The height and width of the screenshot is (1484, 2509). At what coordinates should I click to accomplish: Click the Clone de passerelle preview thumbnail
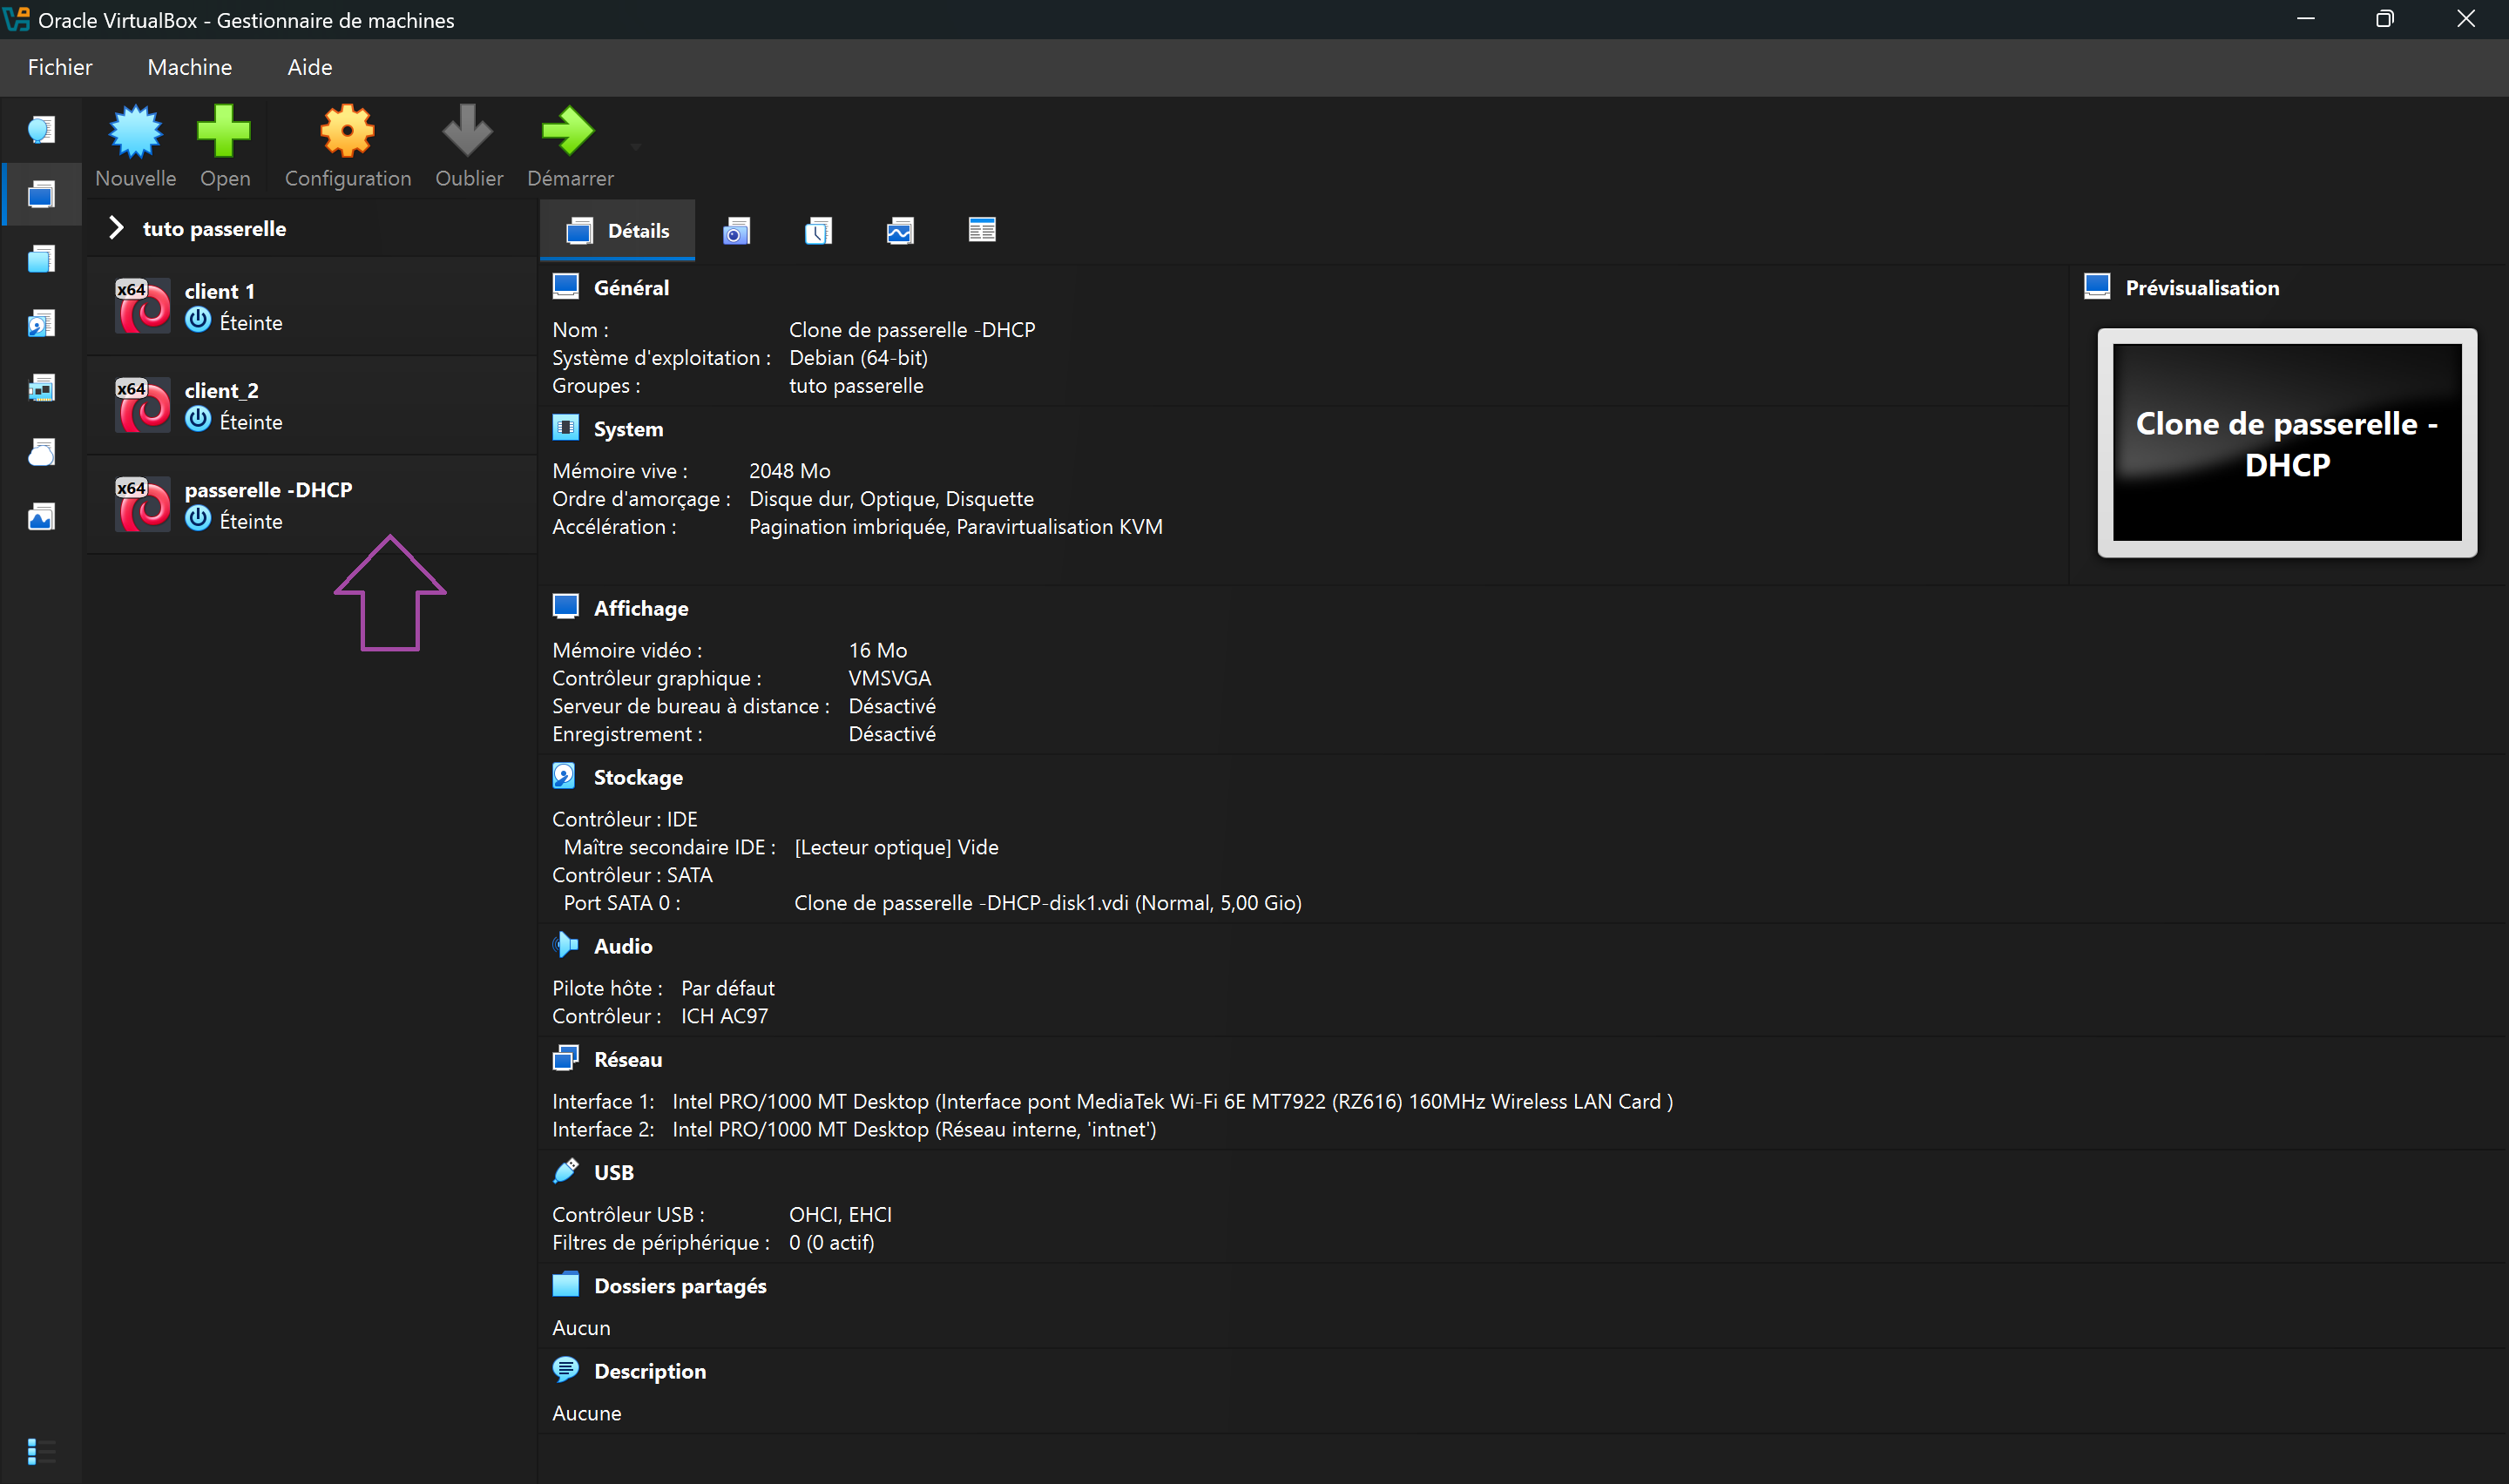(x=2286, y=442)
